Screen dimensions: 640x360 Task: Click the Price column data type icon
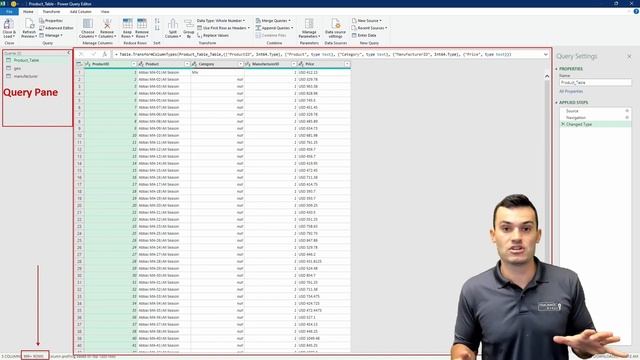coord(301,64)
